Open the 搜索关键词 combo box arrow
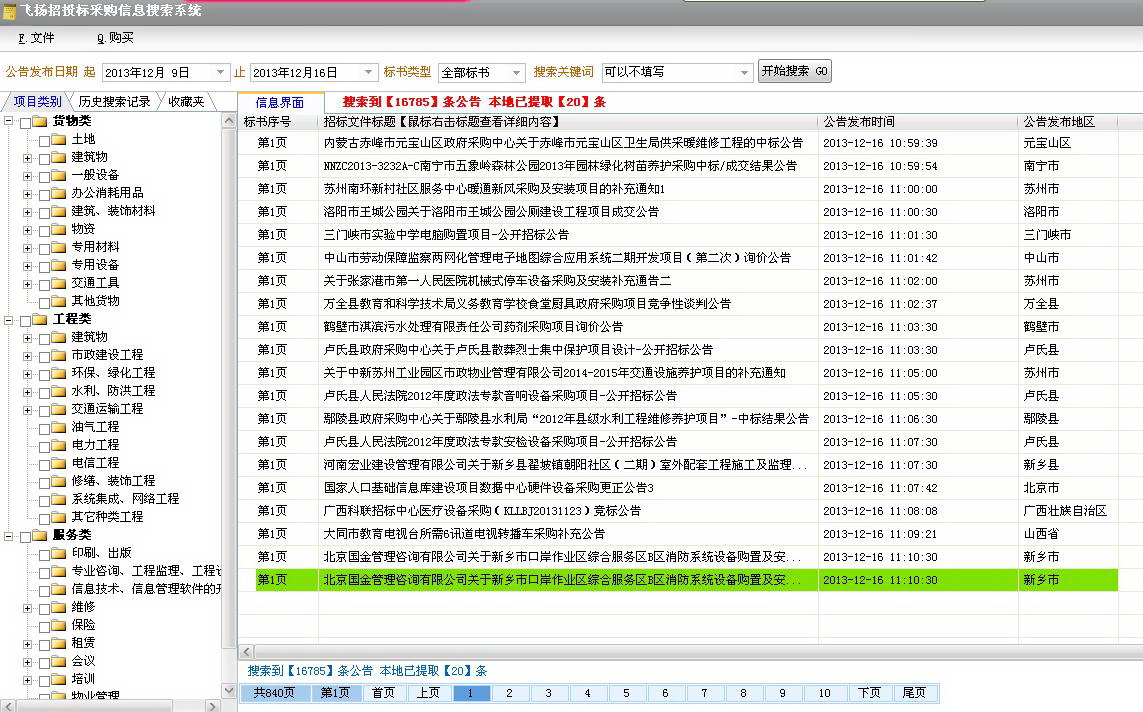 coord(744,72)
